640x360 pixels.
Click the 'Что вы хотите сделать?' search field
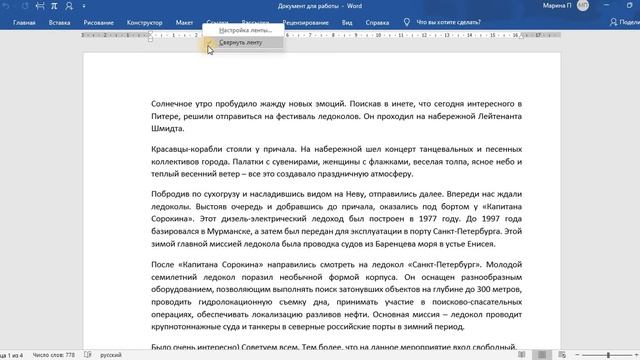(x=449, y=22)
